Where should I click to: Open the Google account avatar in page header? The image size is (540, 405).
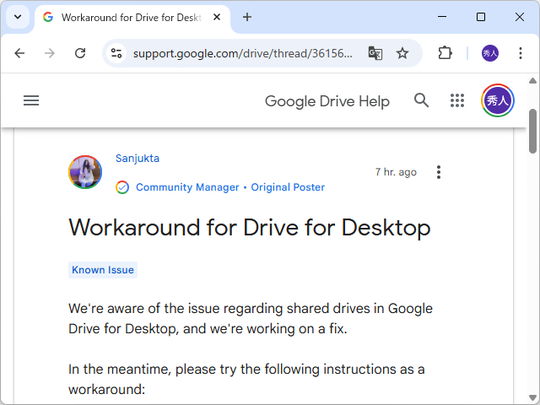(x=497, y=101)
